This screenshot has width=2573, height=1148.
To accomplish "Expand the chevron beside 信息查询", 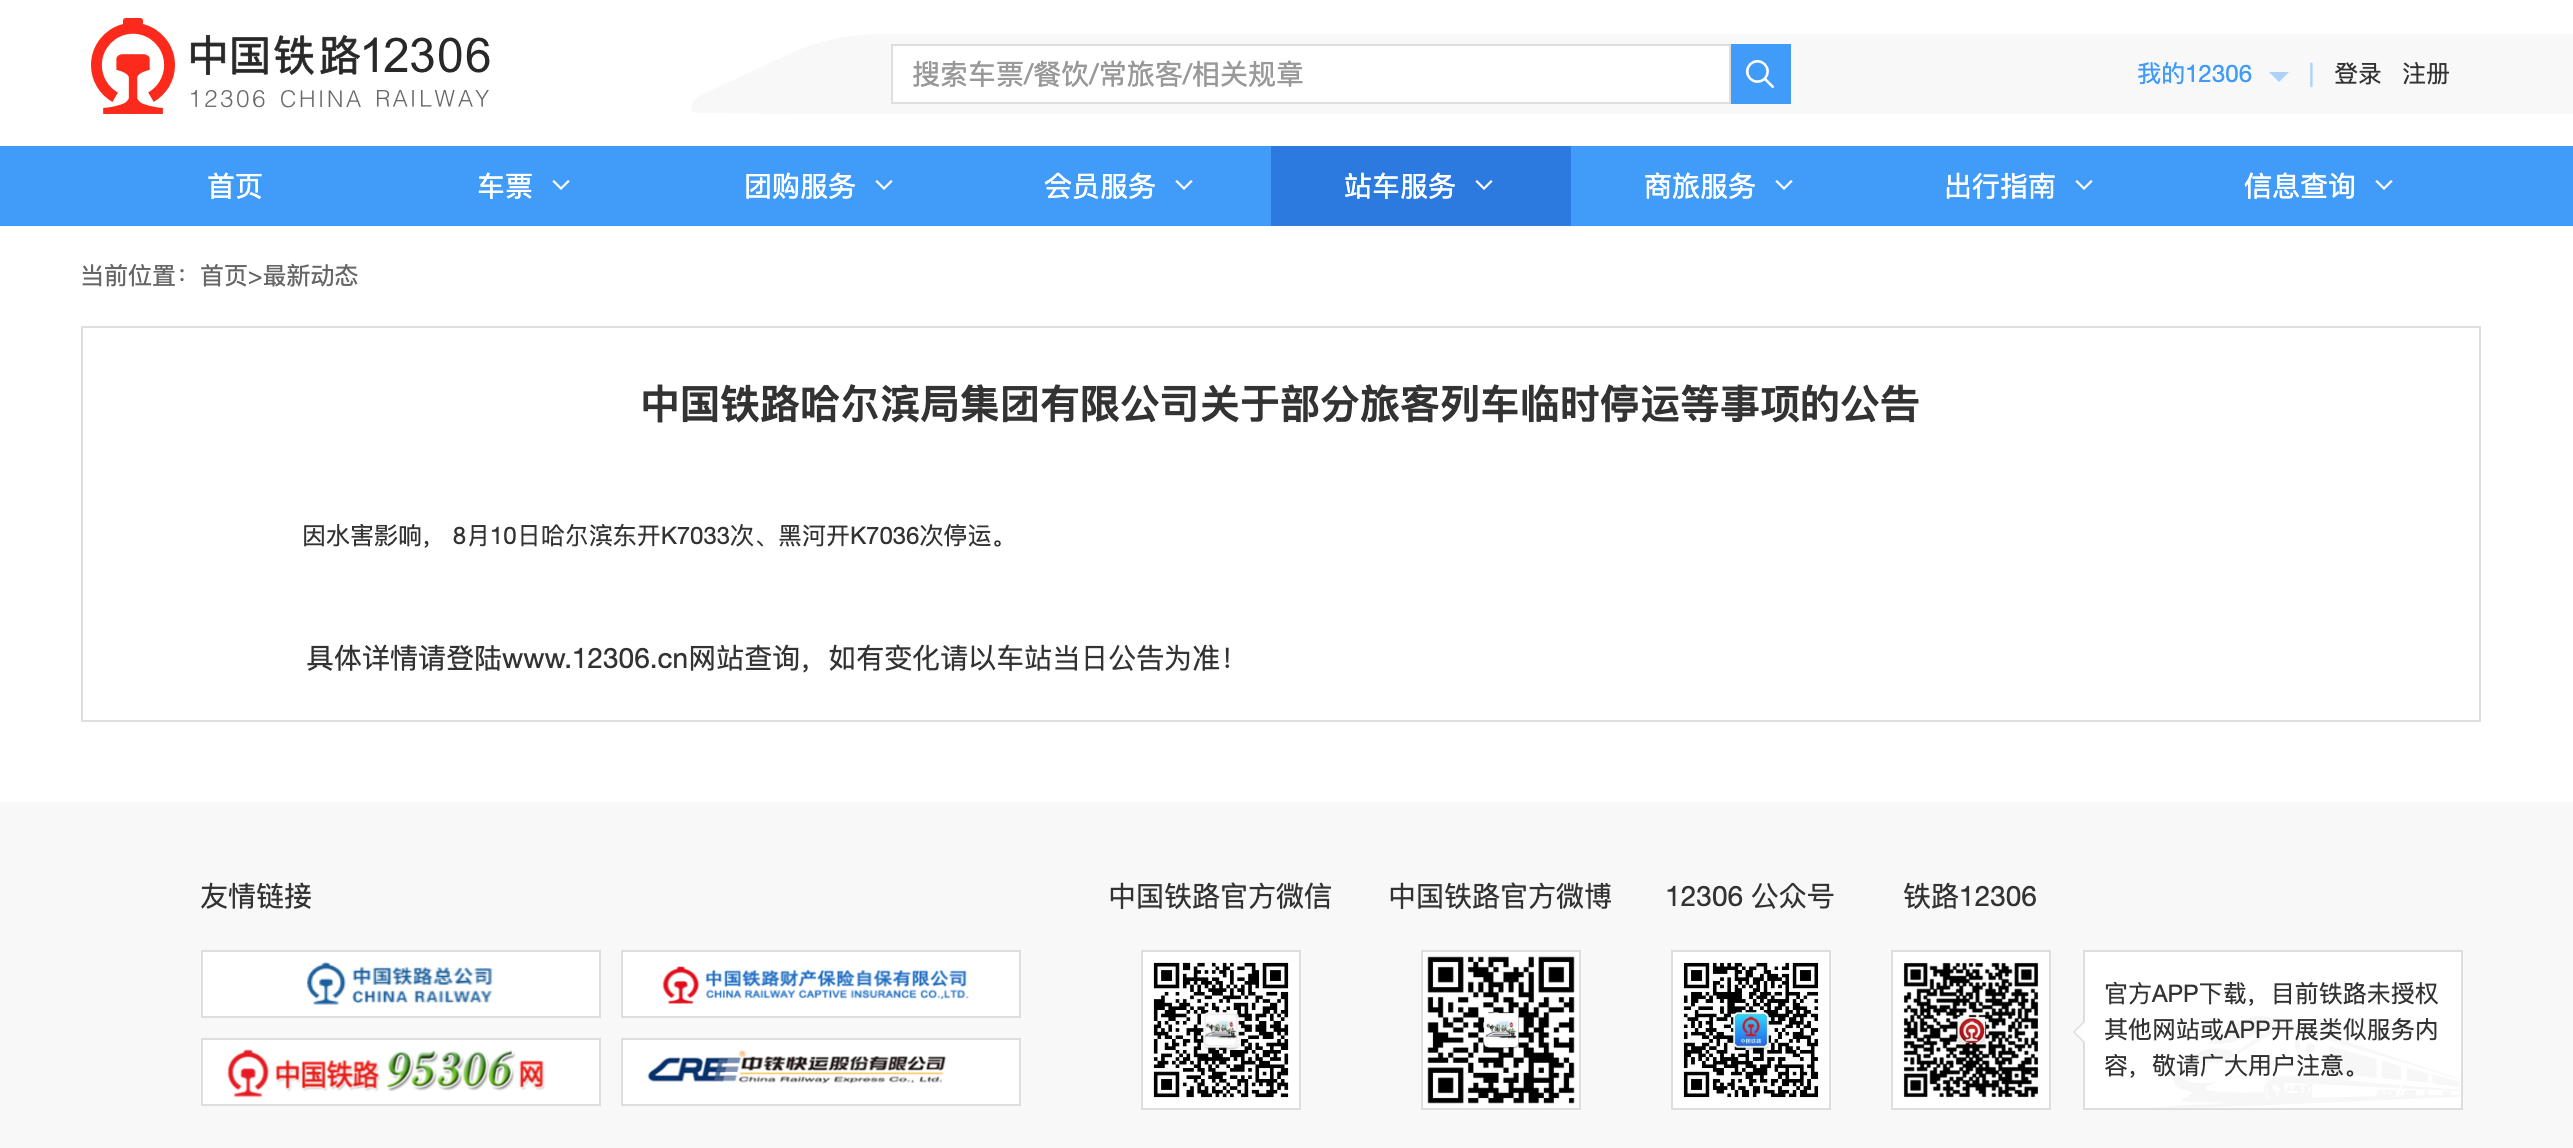I will 2384,185.
